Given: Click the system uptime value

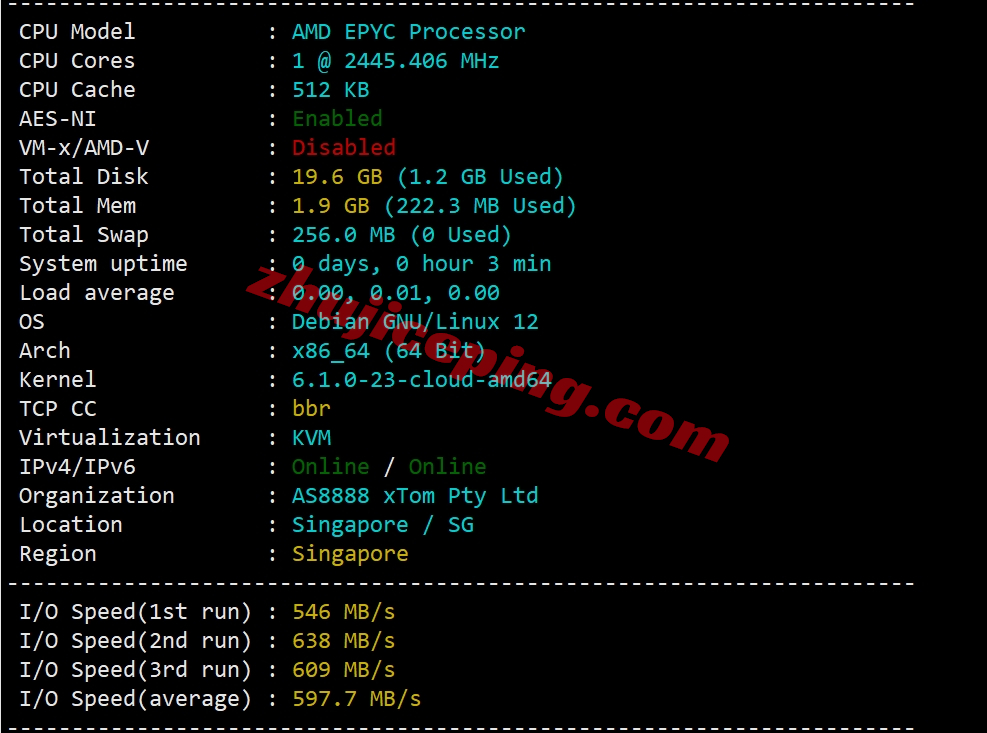Looking at the screenshot, I should pyautogui.click(x=421, y=263).
